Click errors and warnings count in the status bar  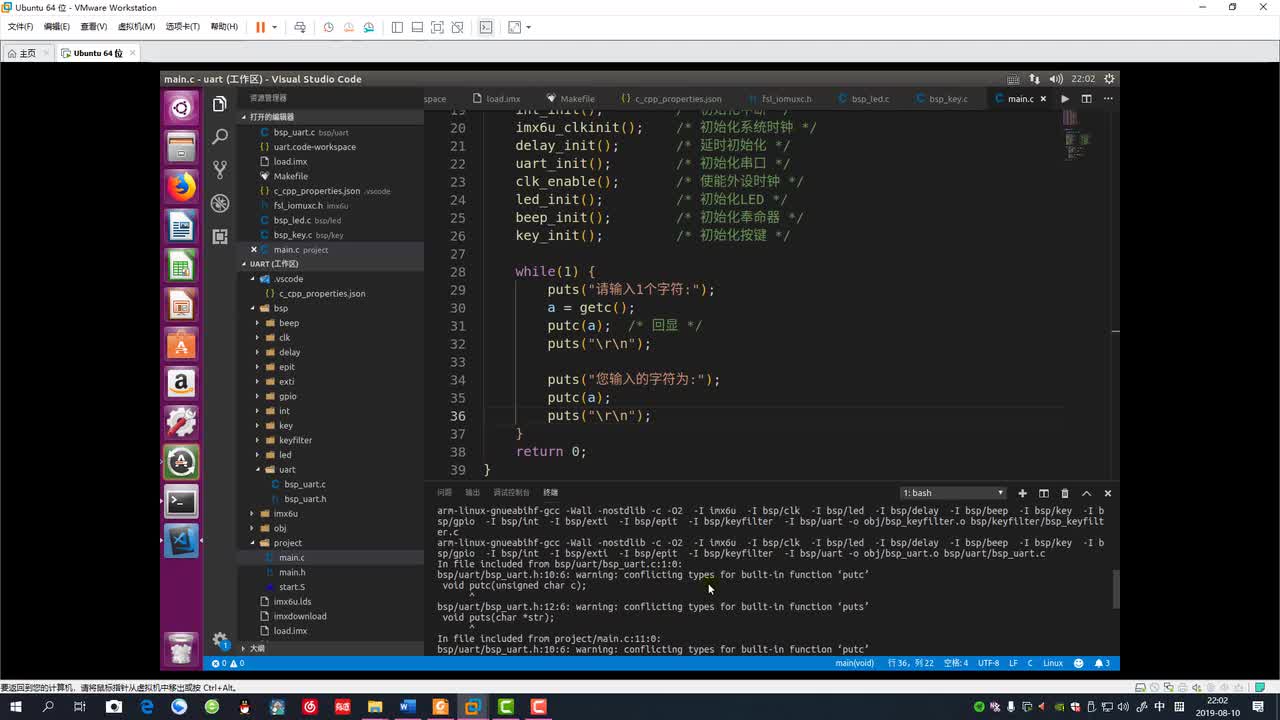coord(228,663)
